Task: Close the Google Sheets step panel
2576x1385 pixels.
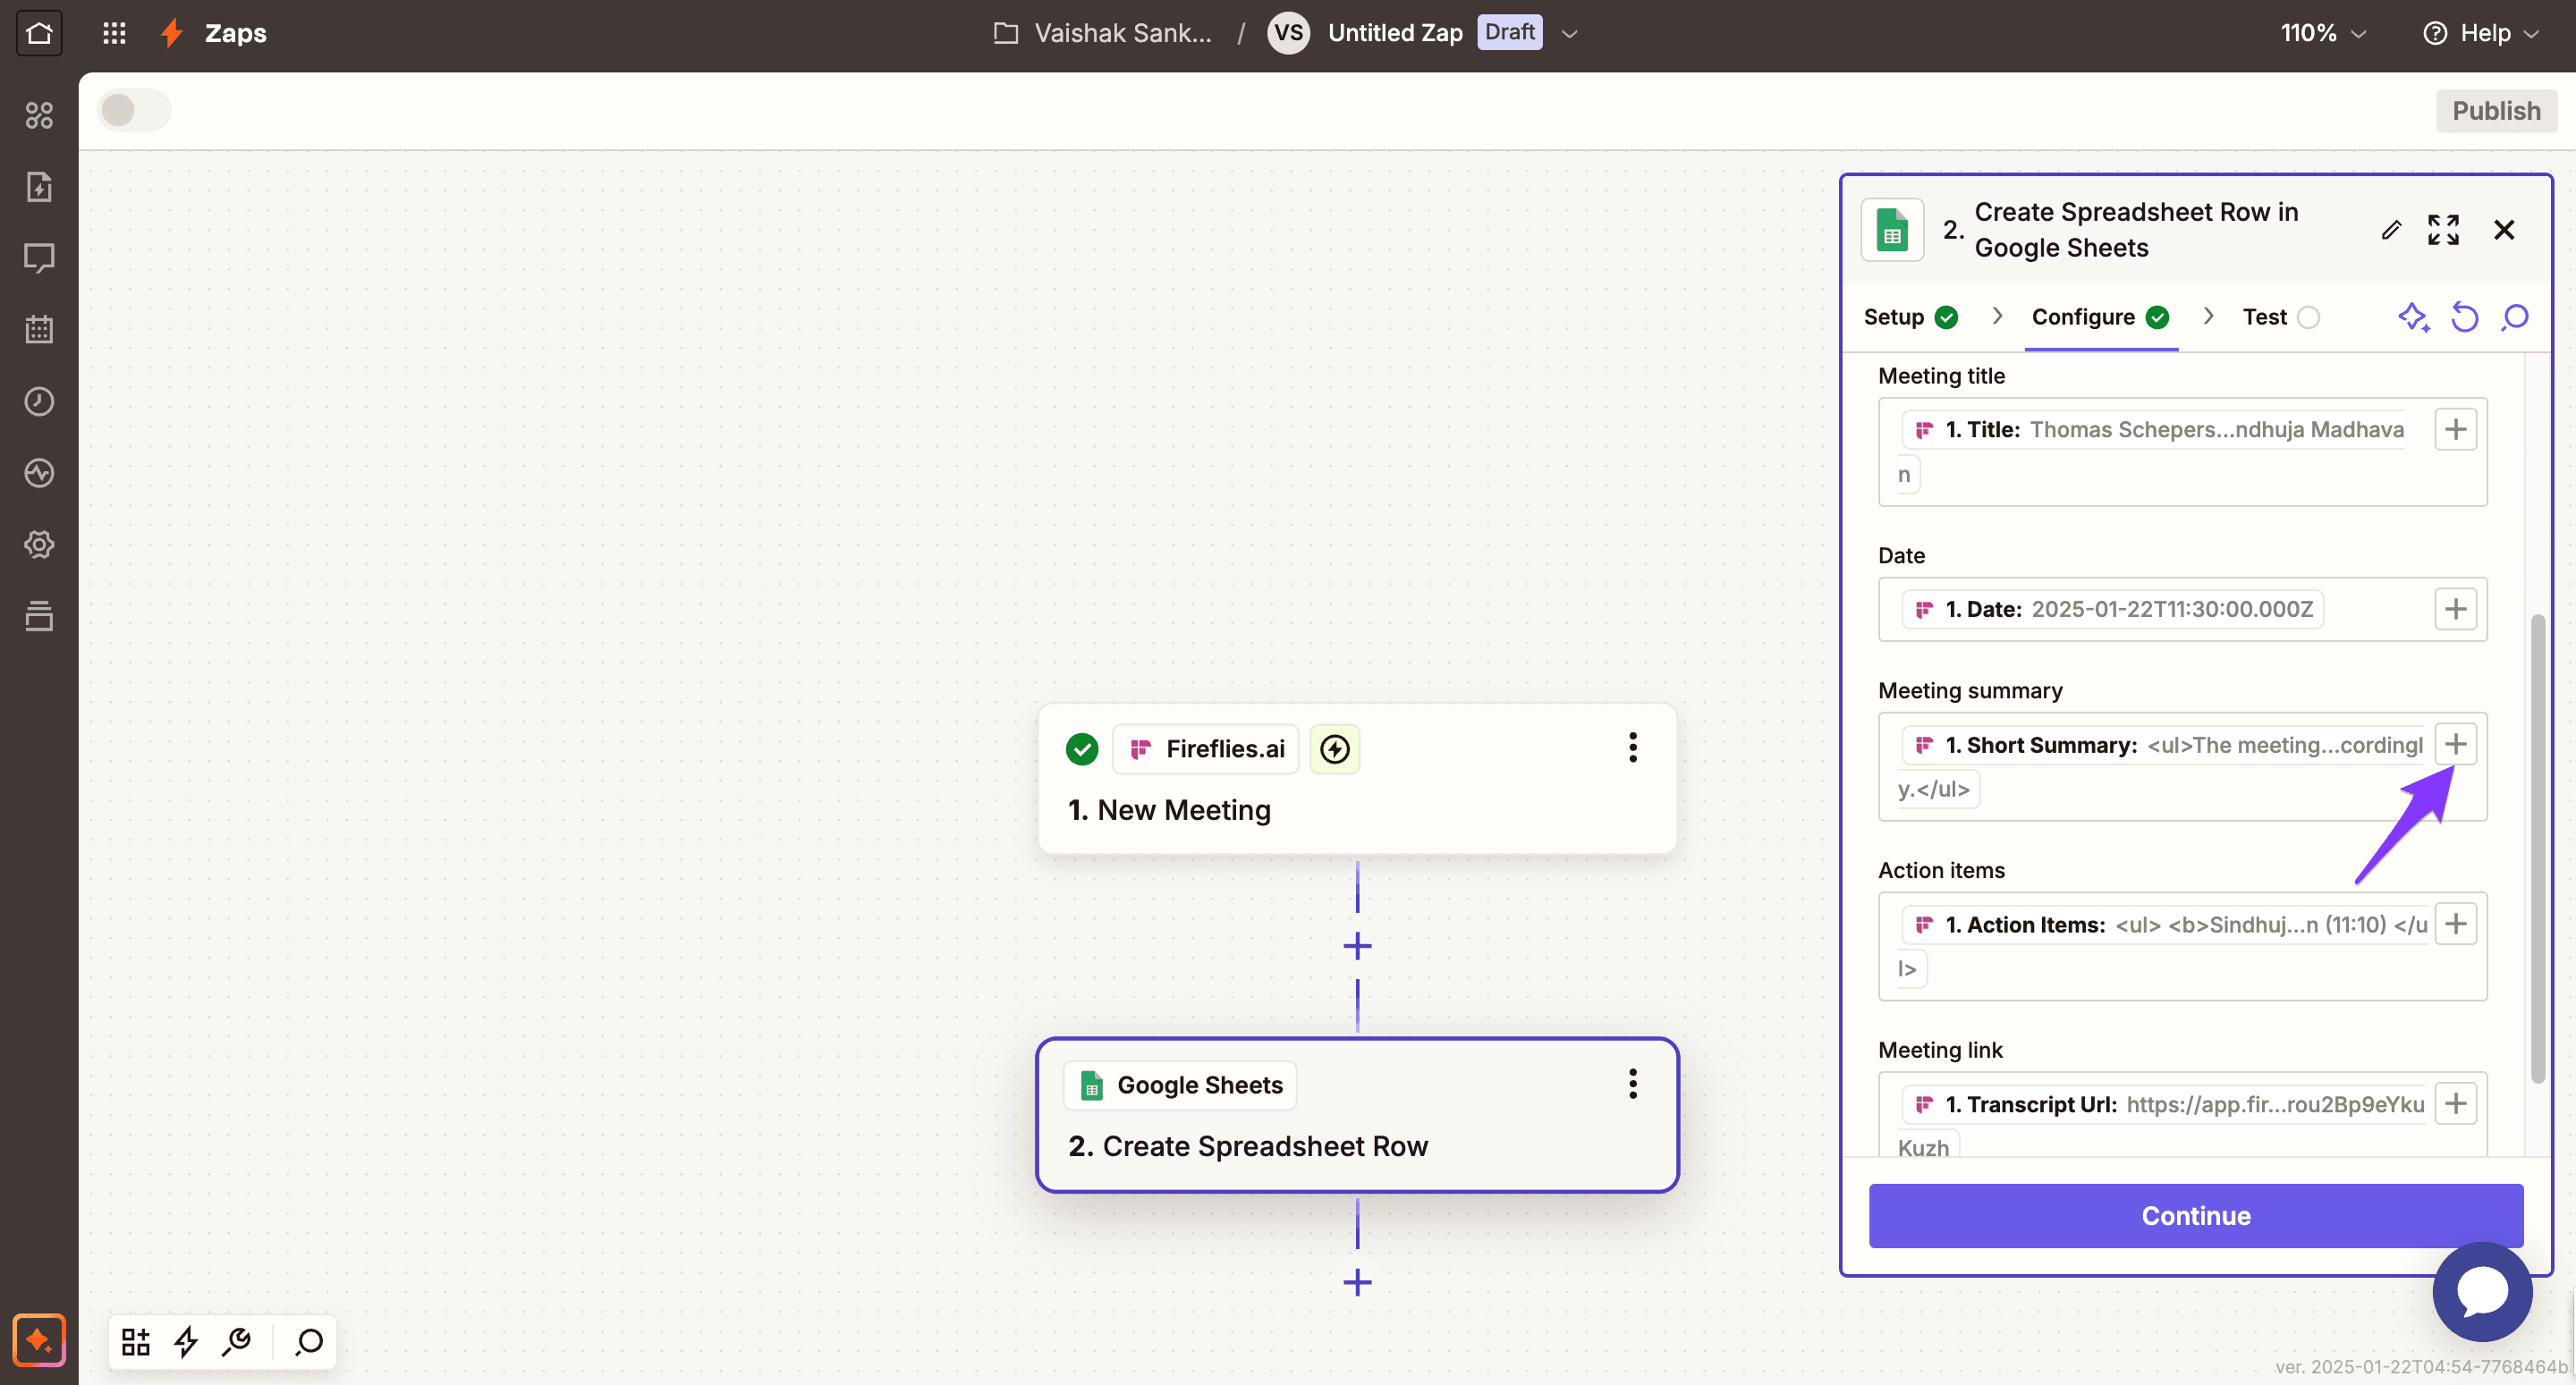Action: coord(2504,230)
